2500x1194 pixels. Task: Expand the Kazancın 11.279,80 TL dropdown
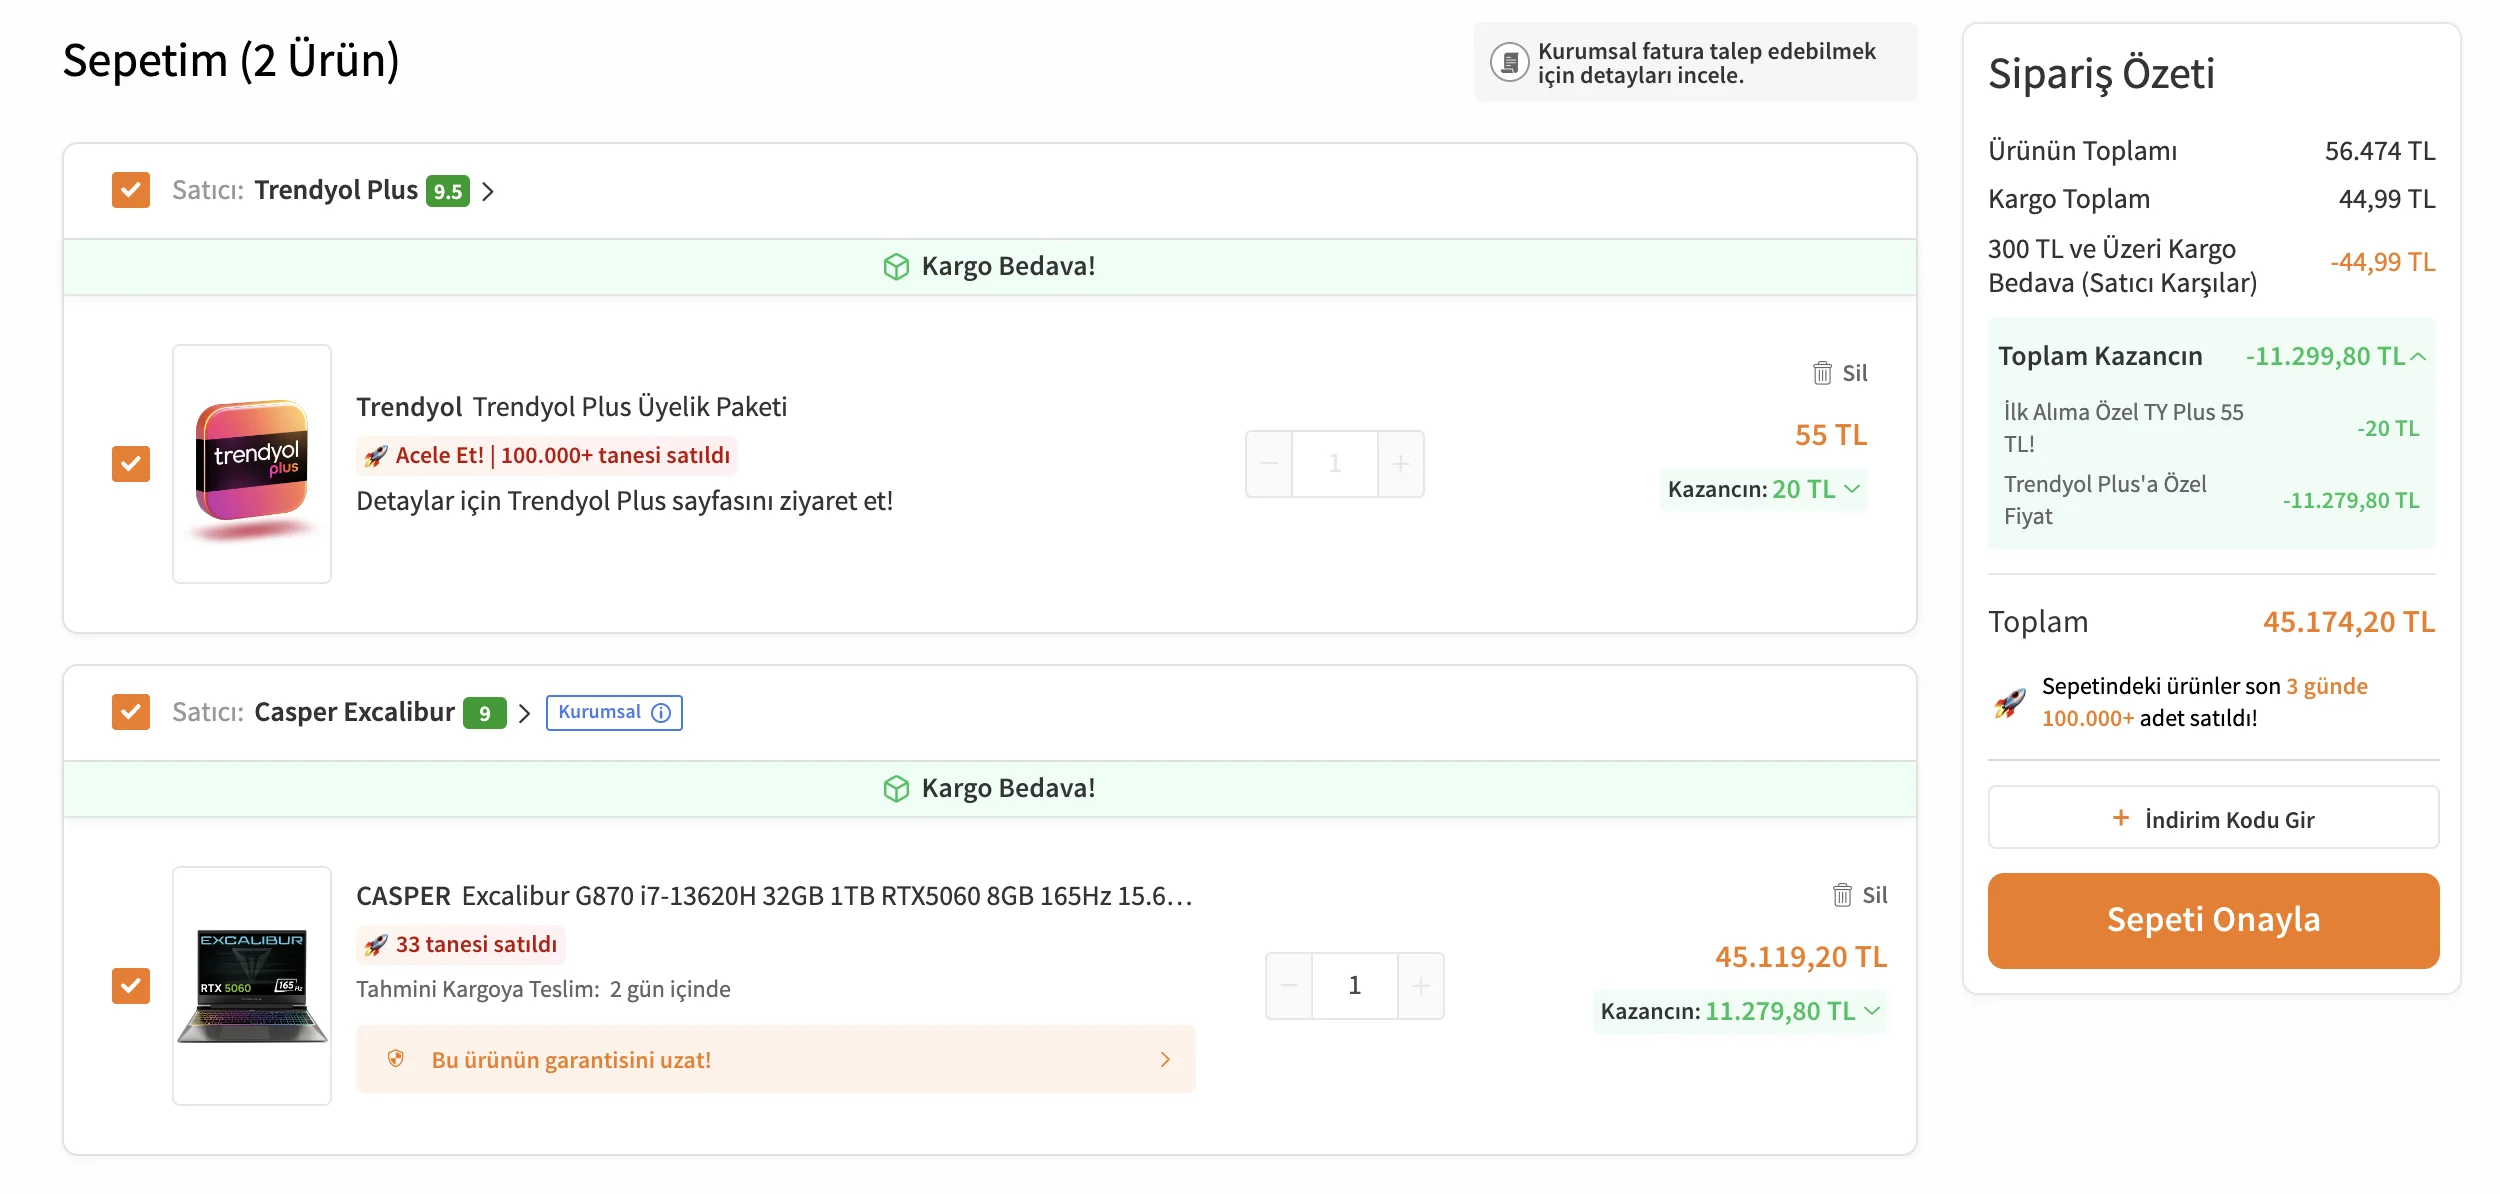tap(1872, 1011)
